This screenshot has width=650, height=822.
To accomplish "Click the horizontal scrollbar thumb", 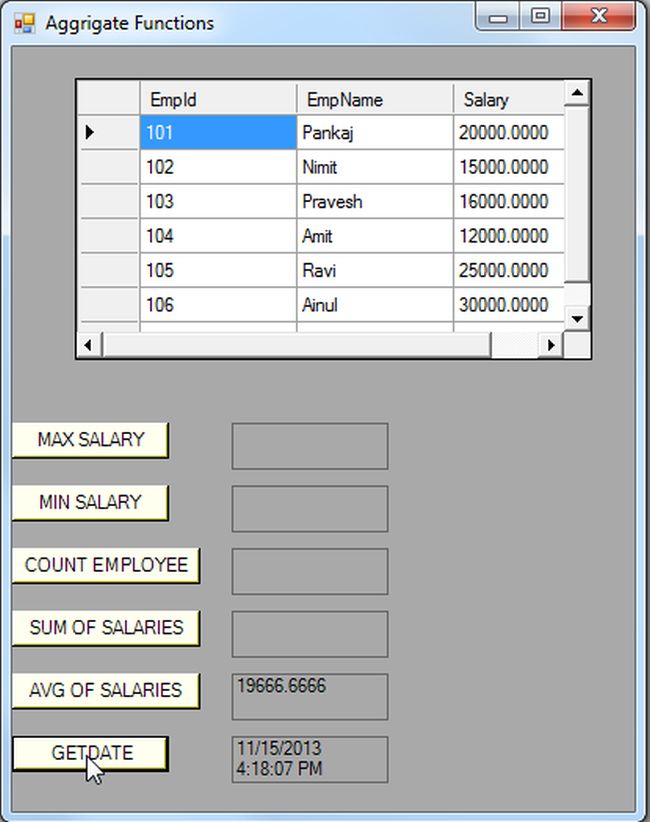I will [296, 345].
